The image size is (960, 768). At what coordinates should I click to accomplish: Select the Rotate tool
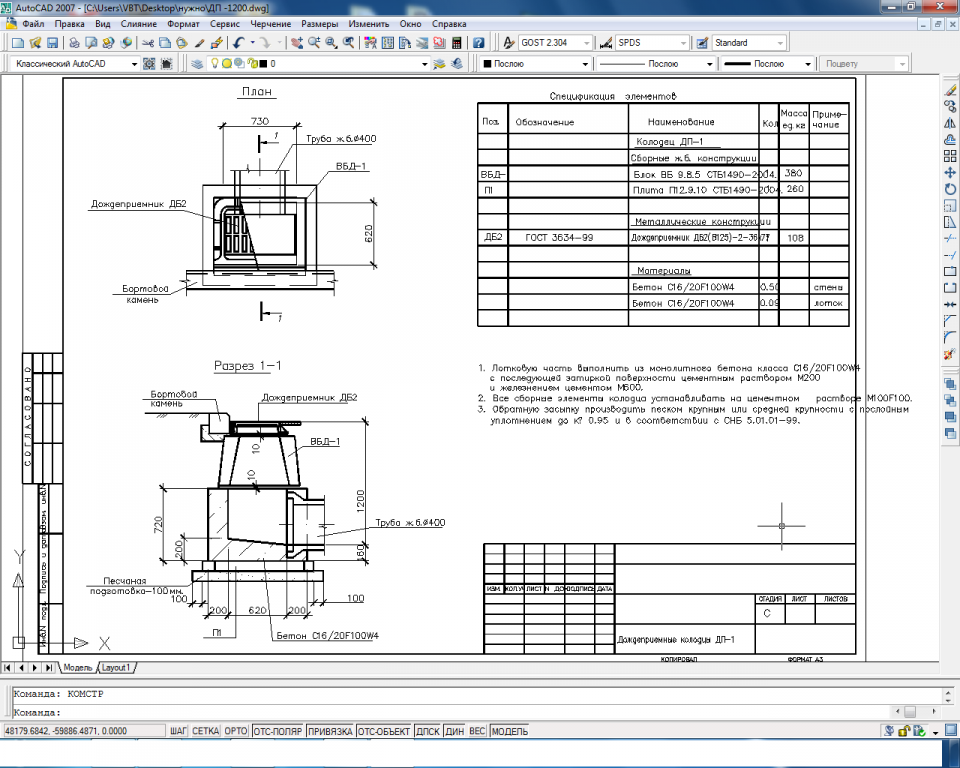pyautogui.click(x=950, y=189)
